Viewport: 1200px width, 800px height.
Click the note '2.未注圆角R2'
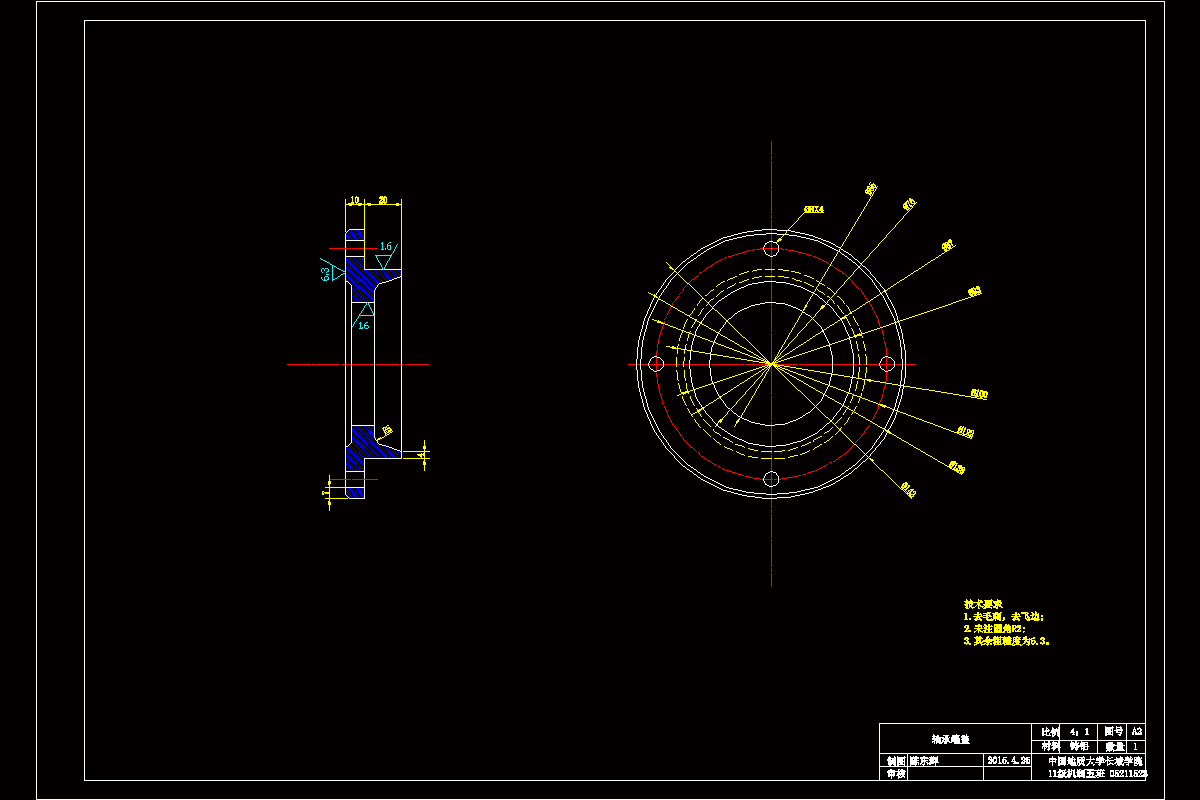994,629
